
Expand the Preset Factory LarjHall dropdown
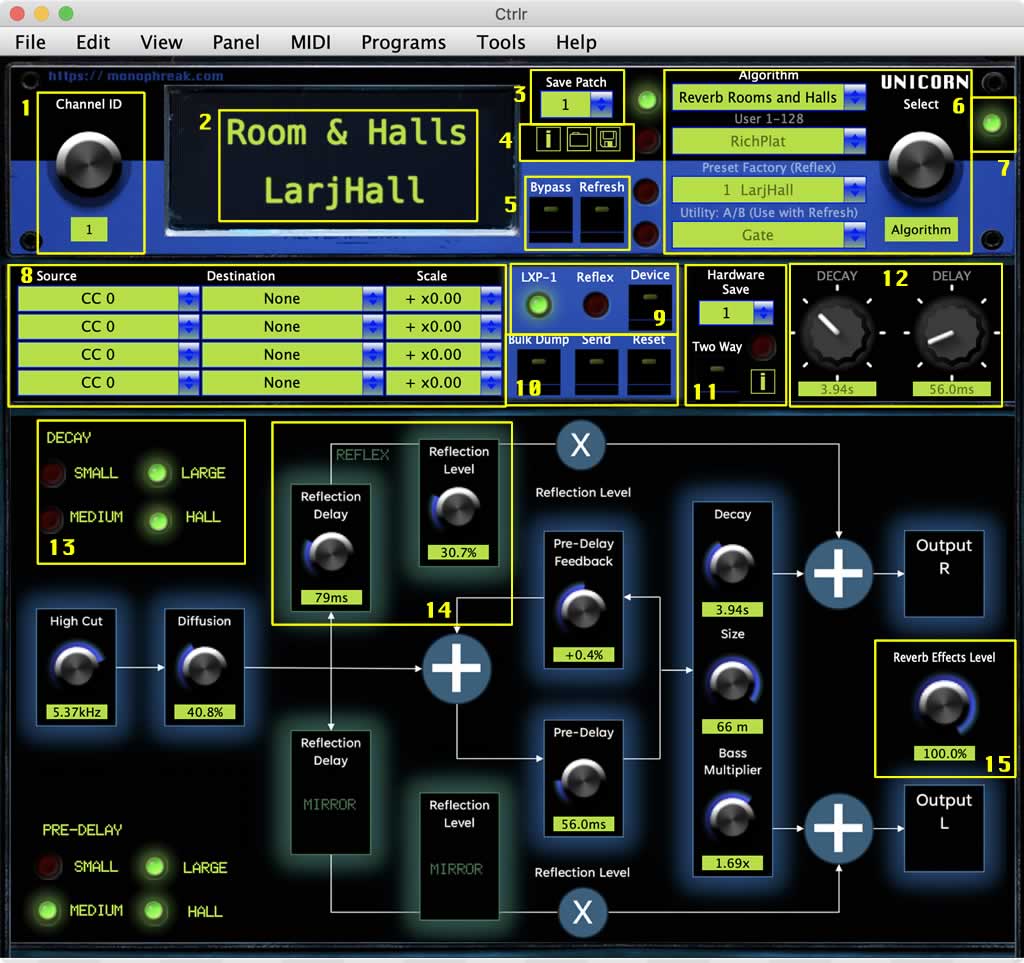pyautogui.click(x=768, y=190)
